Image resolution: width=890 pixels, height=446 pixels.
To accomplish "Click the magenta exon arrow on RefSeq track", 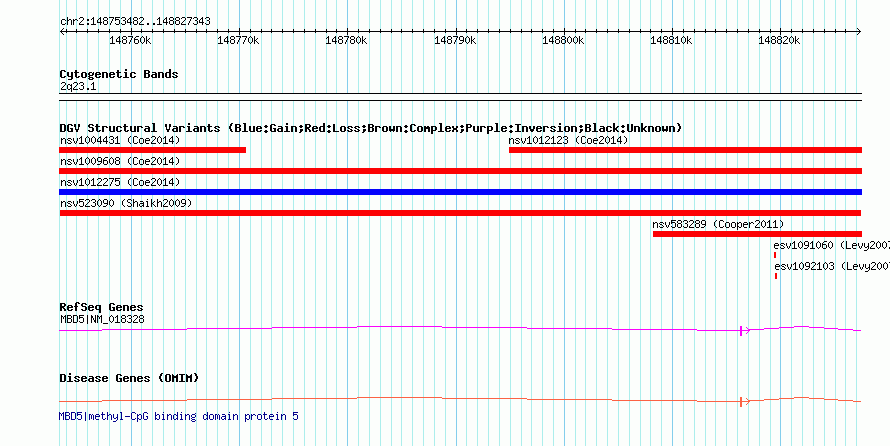I will pos(744,330).
